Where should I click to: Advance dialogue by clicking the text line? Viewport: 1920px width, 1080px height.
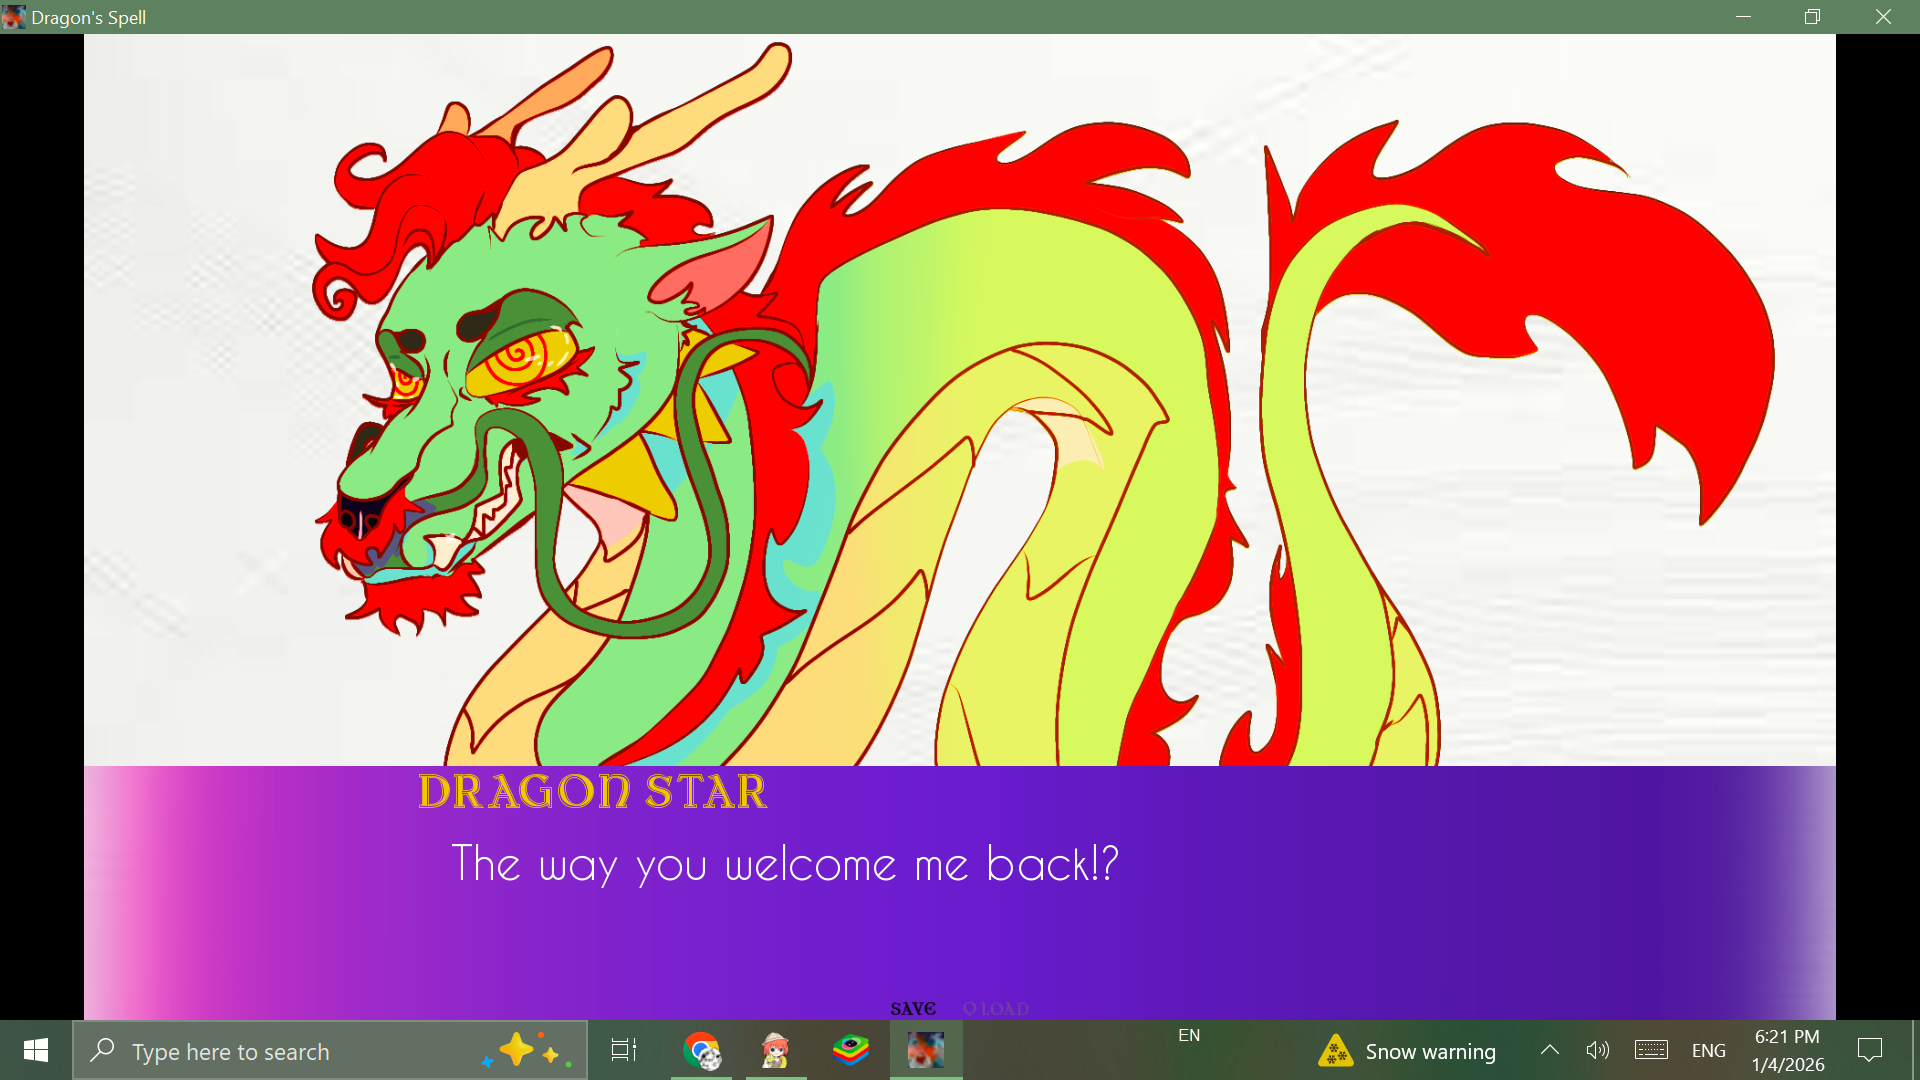(785, 863)
